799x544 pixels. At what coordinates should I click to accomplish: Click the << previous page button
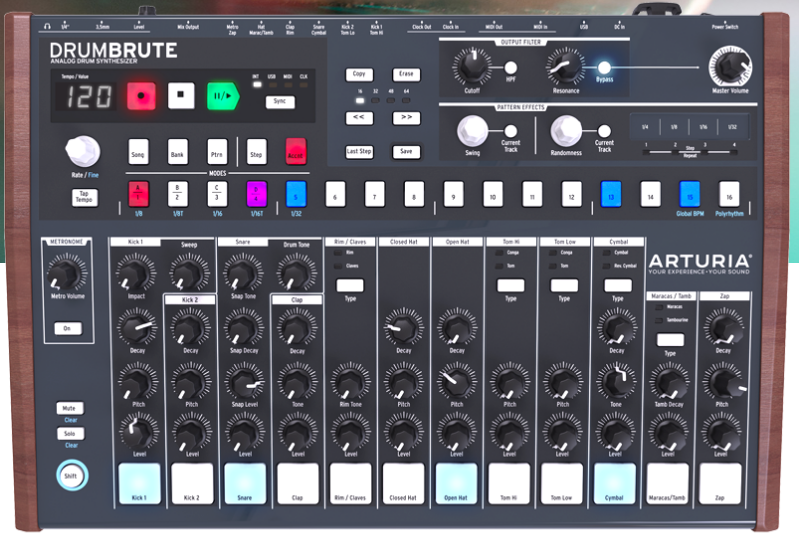coord(359,118)
